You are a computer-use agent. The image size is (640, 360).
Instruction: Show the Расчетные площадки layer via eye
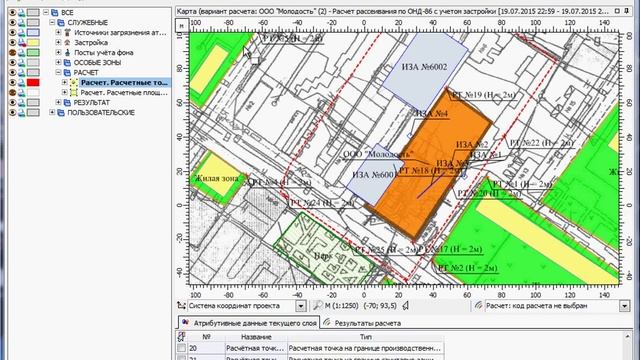pos(13,93)
